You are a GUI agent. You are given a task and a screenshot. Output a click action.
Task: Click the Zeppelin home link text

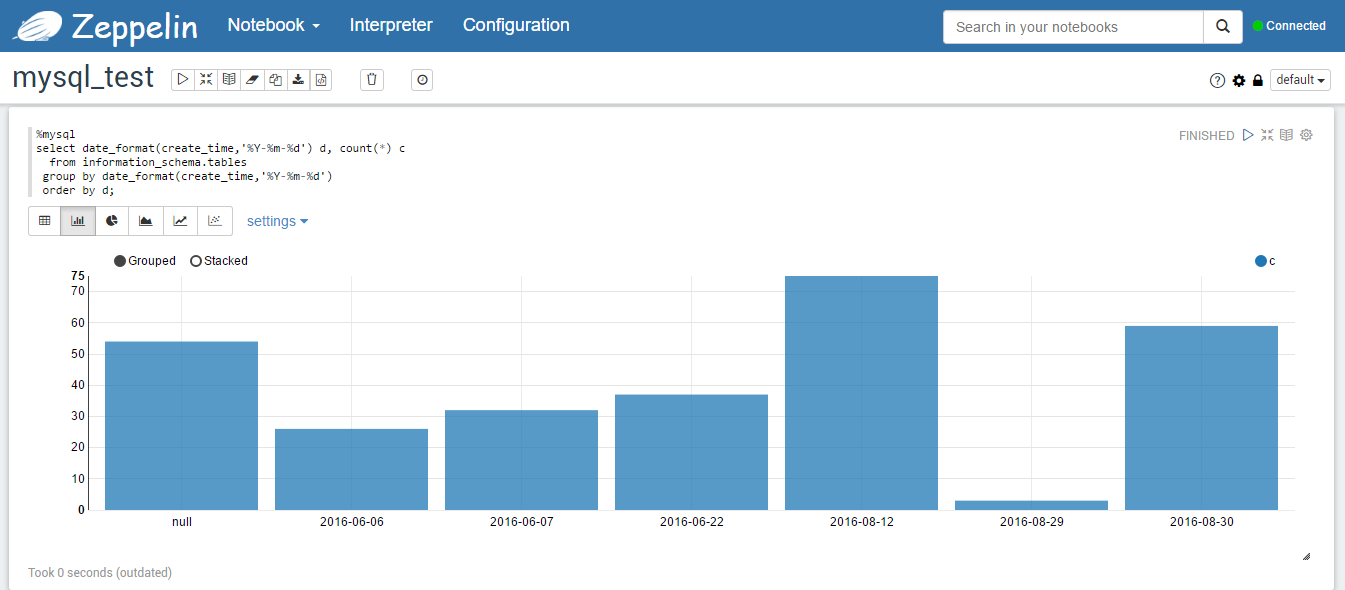134,27
